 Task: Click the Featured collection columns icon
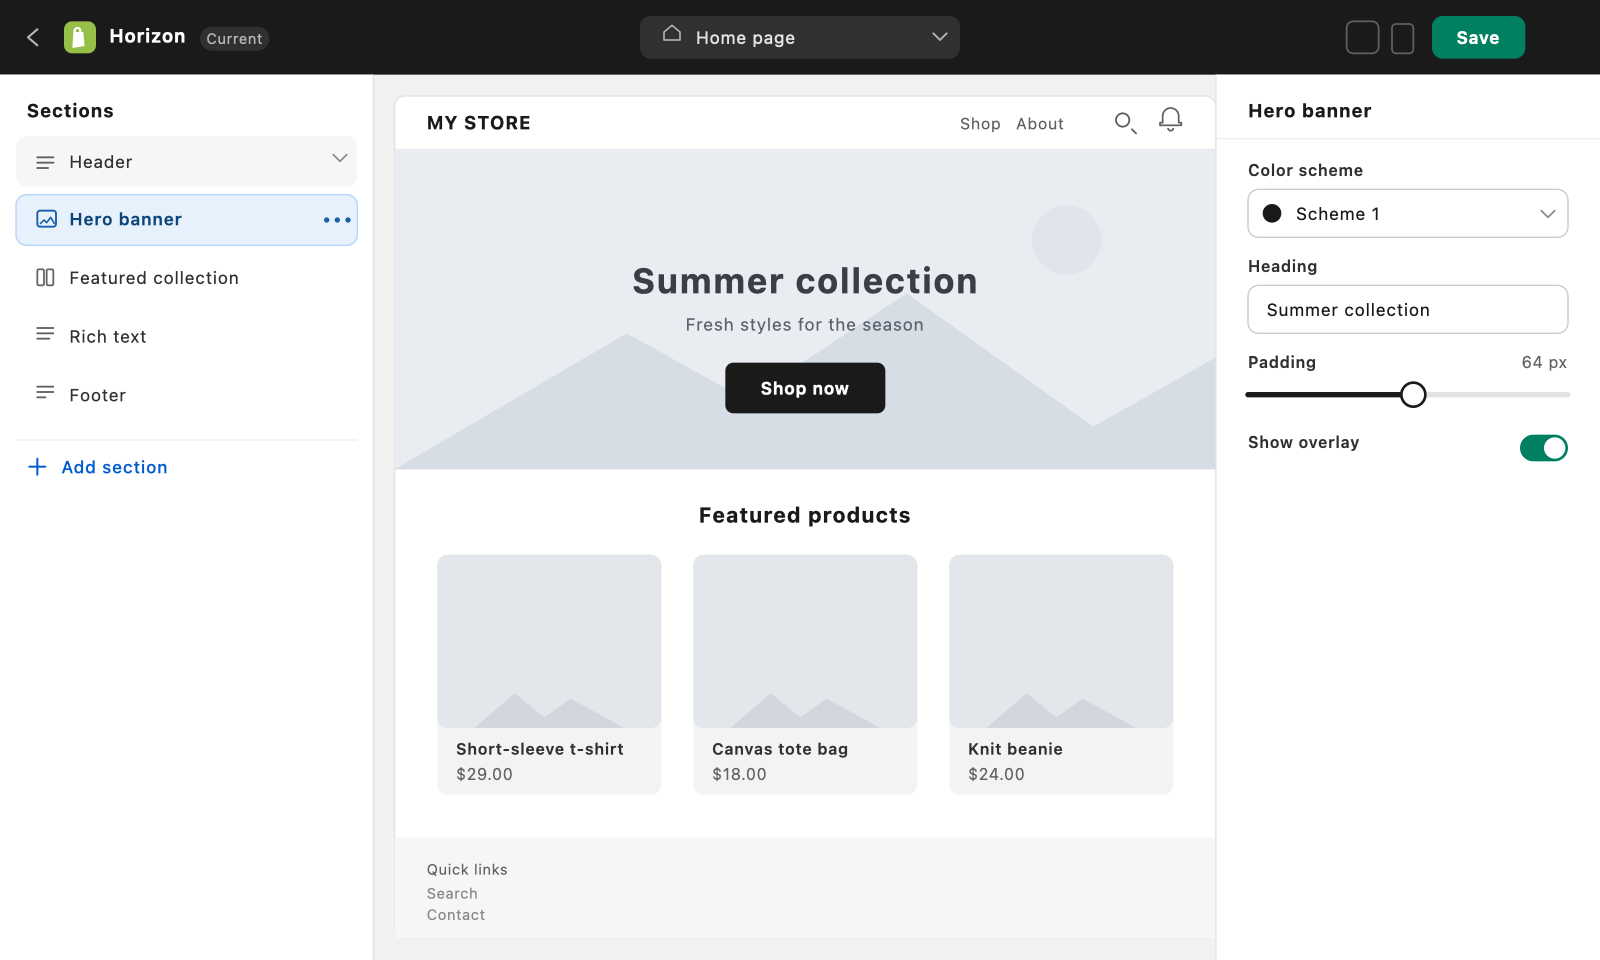pos(45,278)
